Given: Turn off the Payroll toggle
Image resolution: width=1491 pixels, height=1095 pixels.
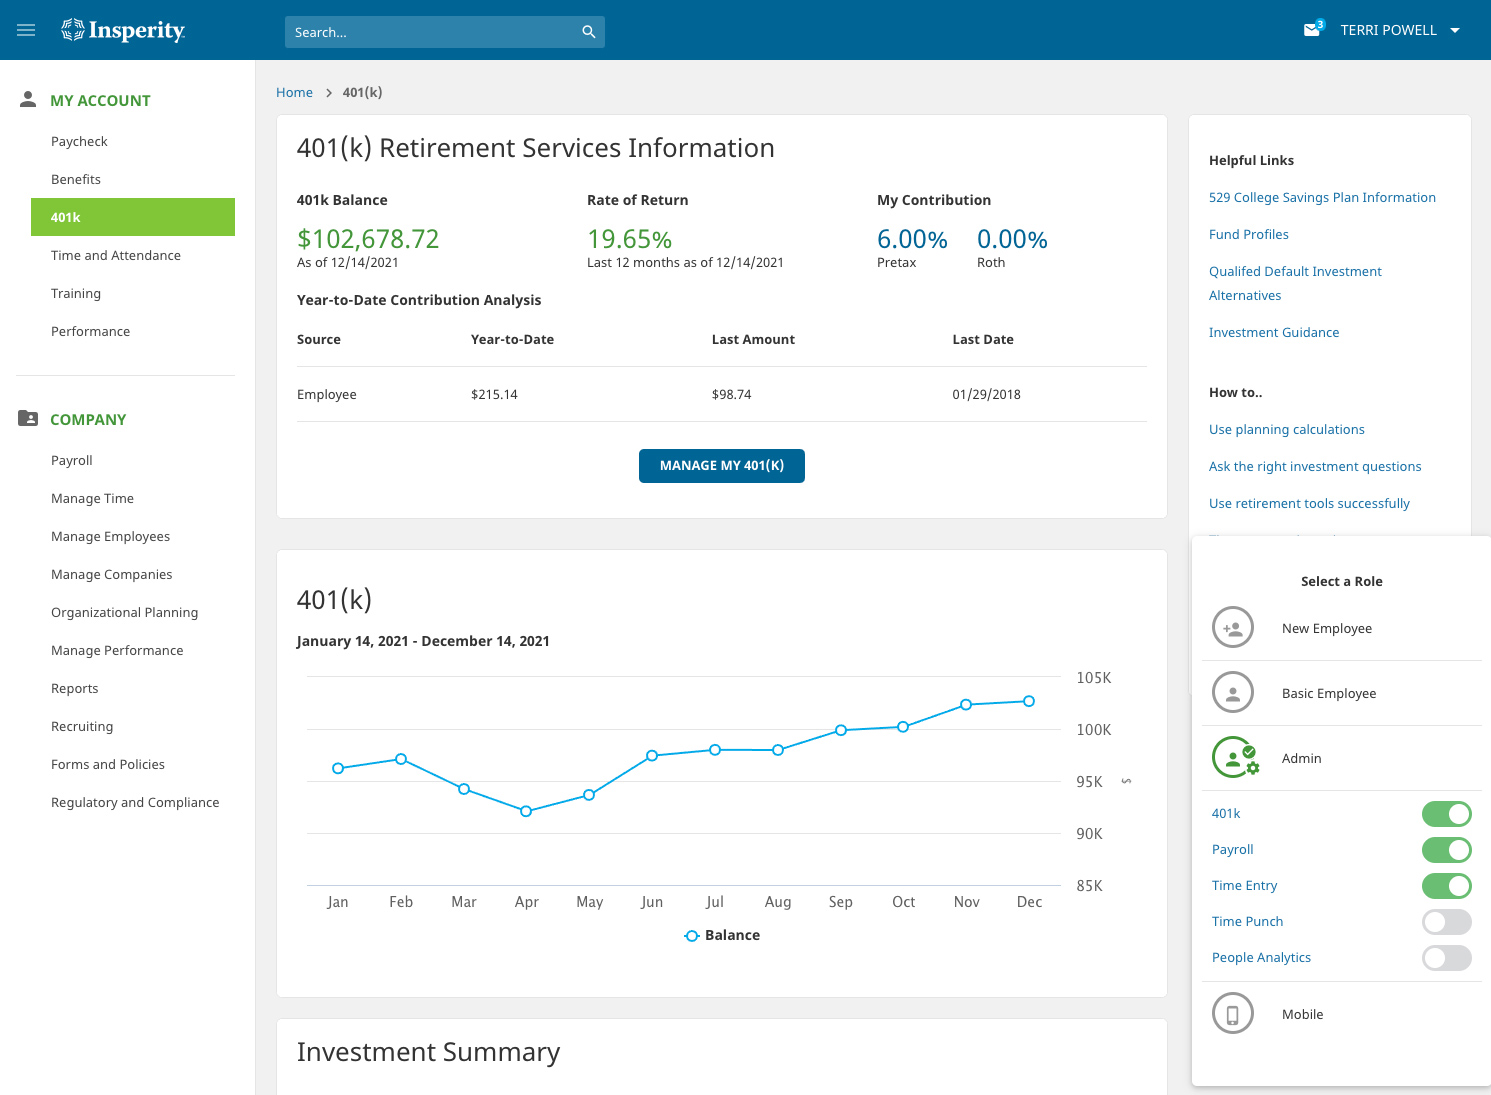Looking at the screenshot, I should [x=1446, y=850].
